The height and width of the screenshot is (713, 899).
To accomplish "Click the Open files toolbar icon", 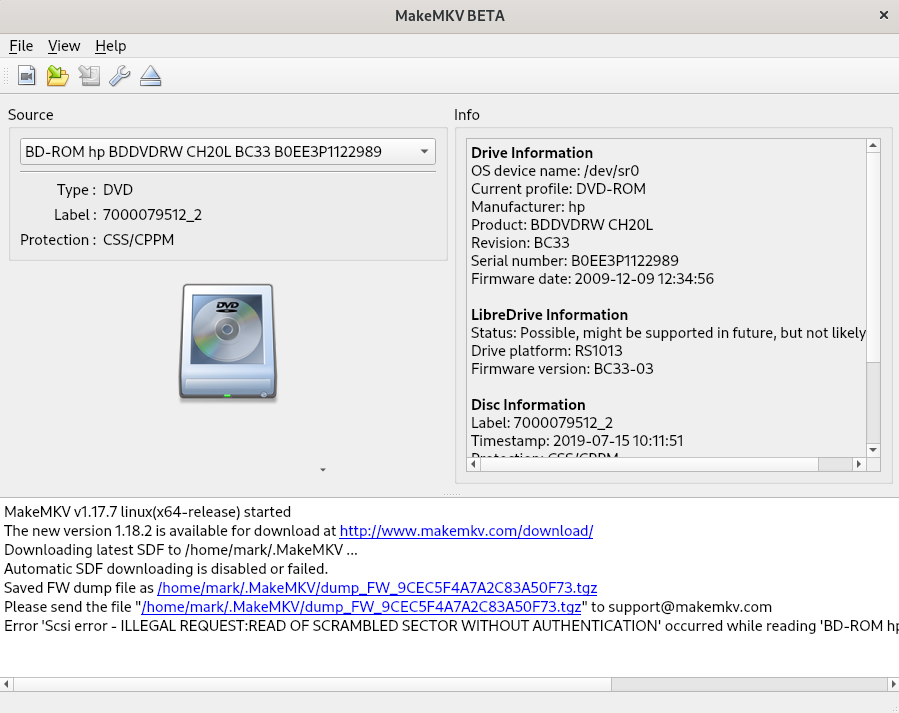I will point(27,76).
